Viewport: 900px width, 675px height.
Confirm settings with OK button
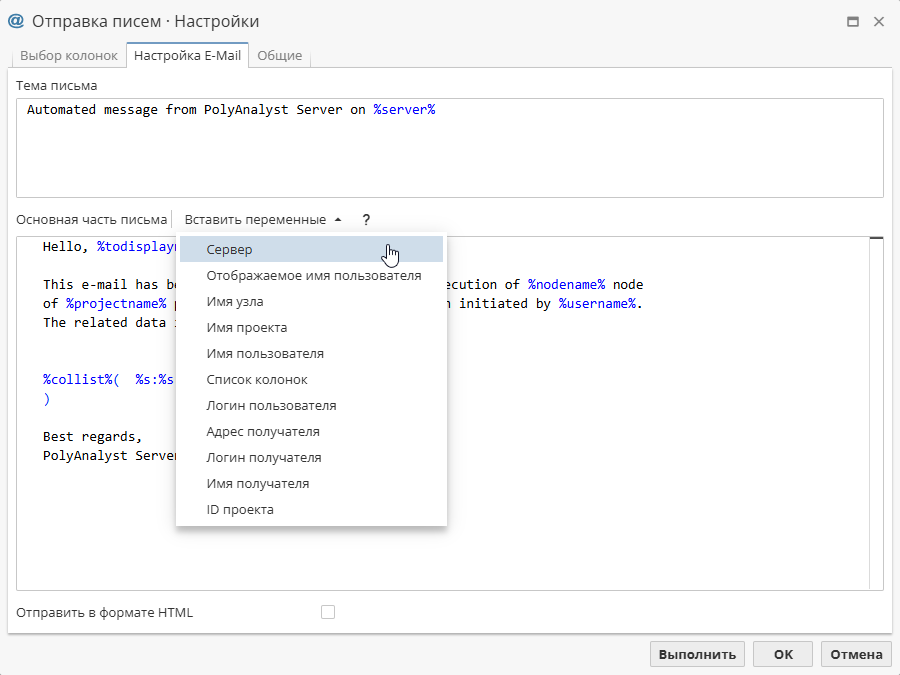point(783,654)
